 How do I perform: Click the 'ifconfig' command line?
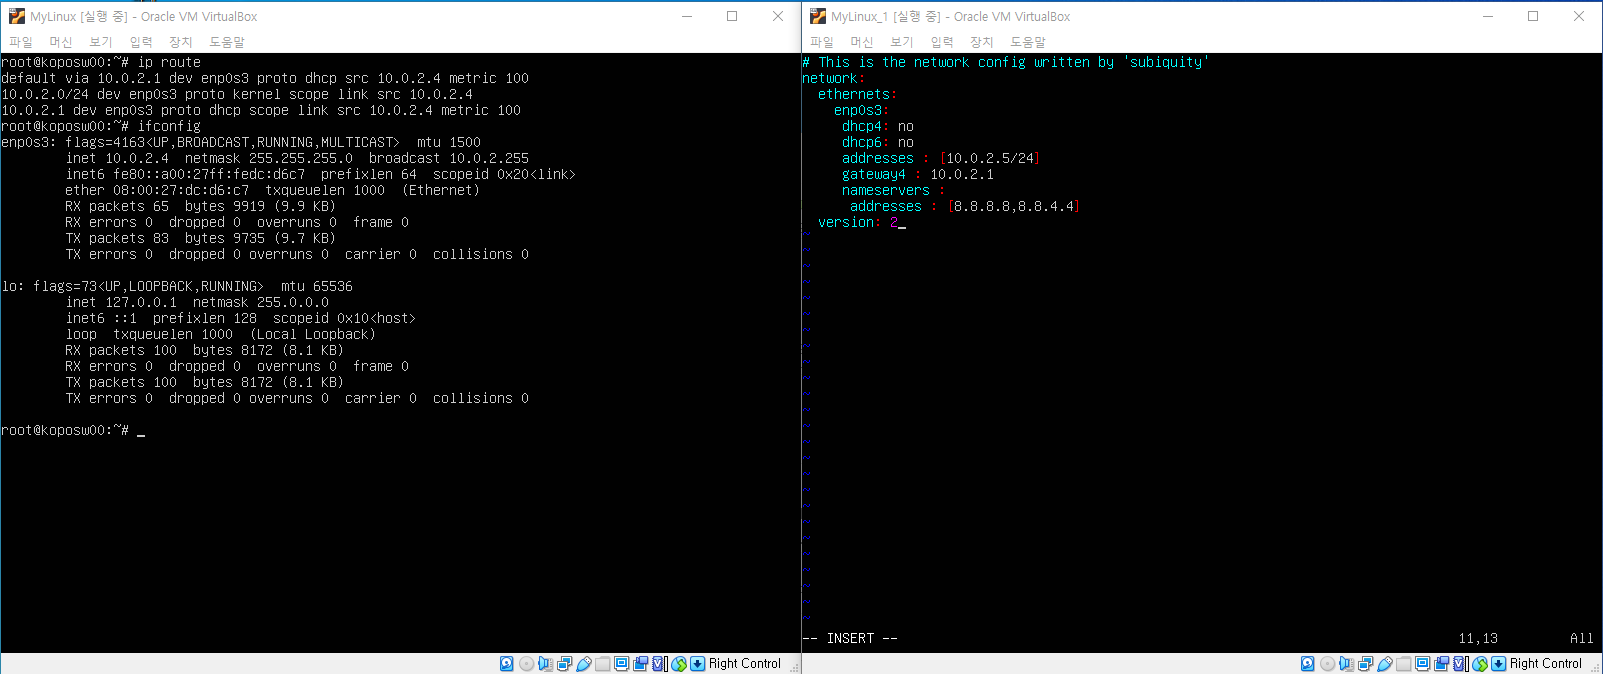(101, 126)
